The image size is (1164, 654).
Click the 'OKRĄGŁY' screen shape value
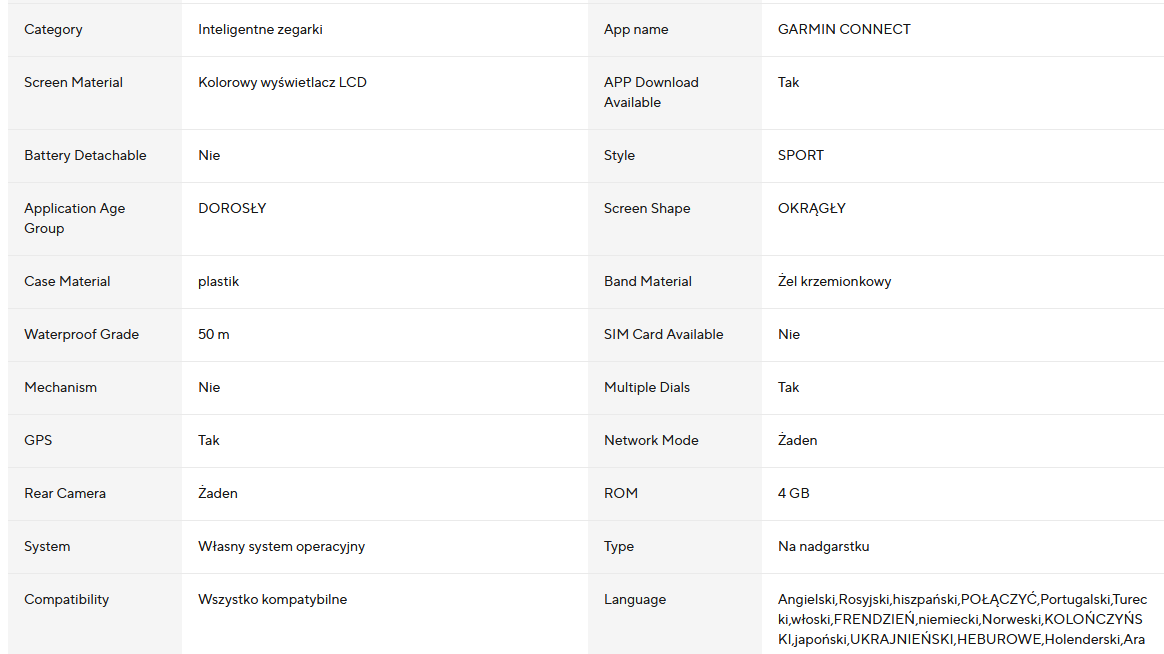tap(812, 209)
